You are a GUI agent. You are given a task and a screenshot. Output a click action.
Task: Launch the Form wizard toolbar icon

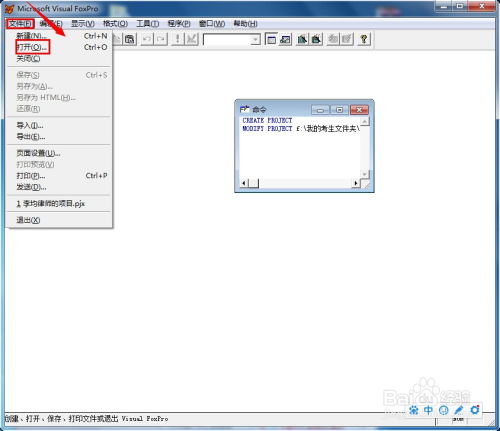click(302, 39)
